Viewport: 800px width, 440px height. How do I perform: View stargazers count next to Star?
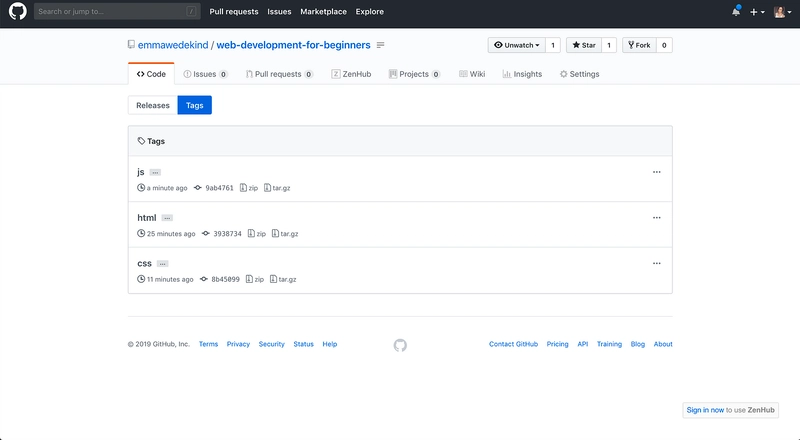click(x=609, y=45)
